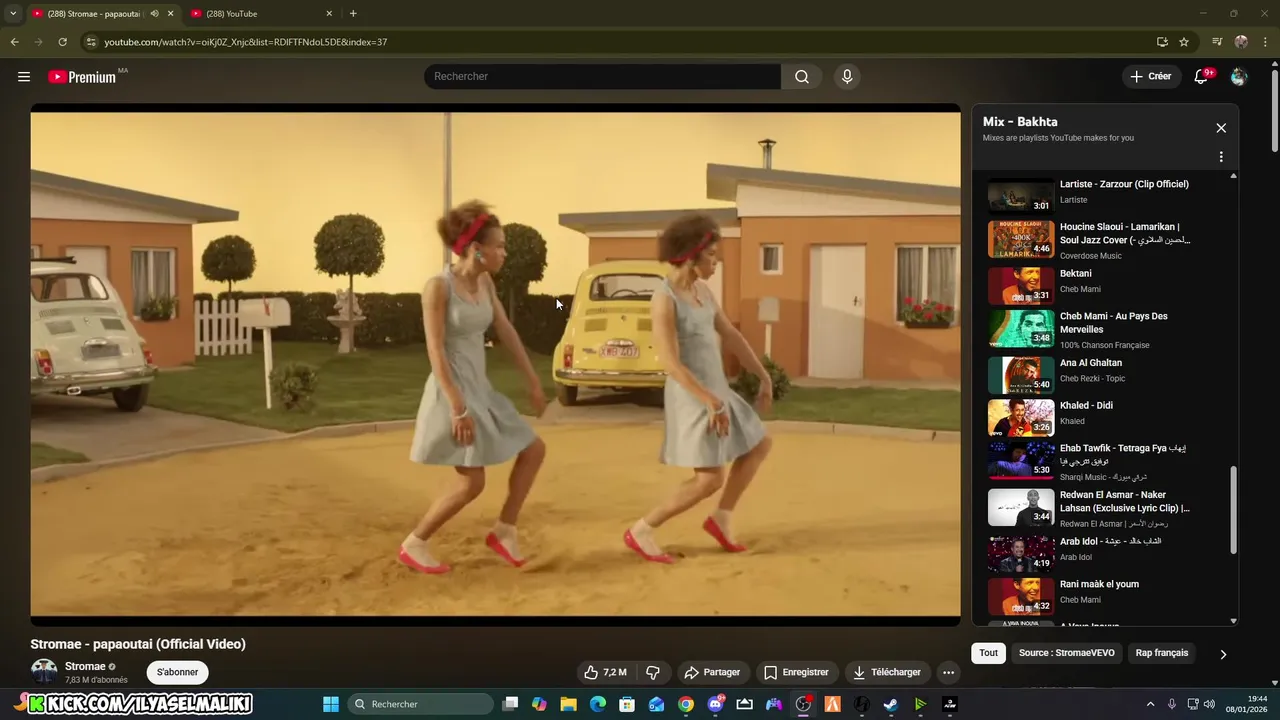Show hidden system tray icons chevron
This screenshot has height=720, width=1280.
[x=1150, y=704]
